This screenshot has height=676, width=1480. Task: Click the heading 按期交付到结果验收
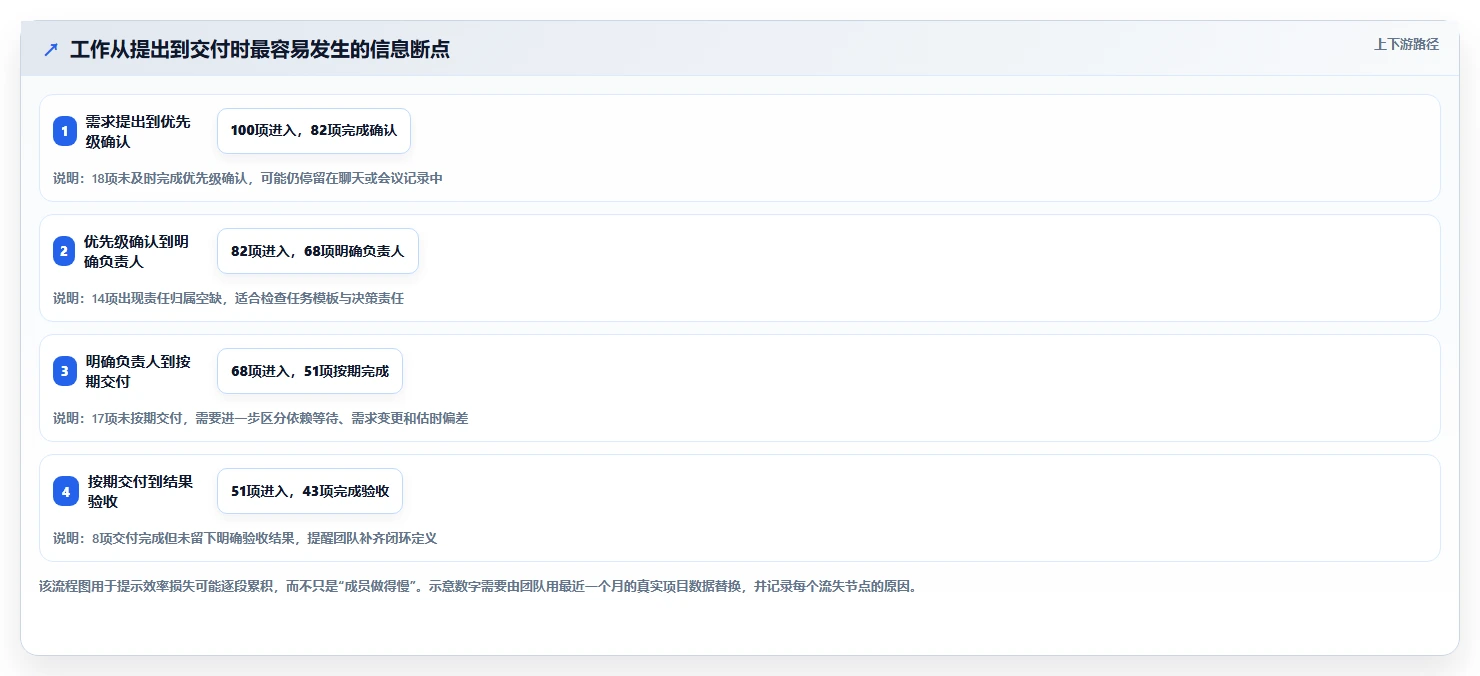pos(140,491)
